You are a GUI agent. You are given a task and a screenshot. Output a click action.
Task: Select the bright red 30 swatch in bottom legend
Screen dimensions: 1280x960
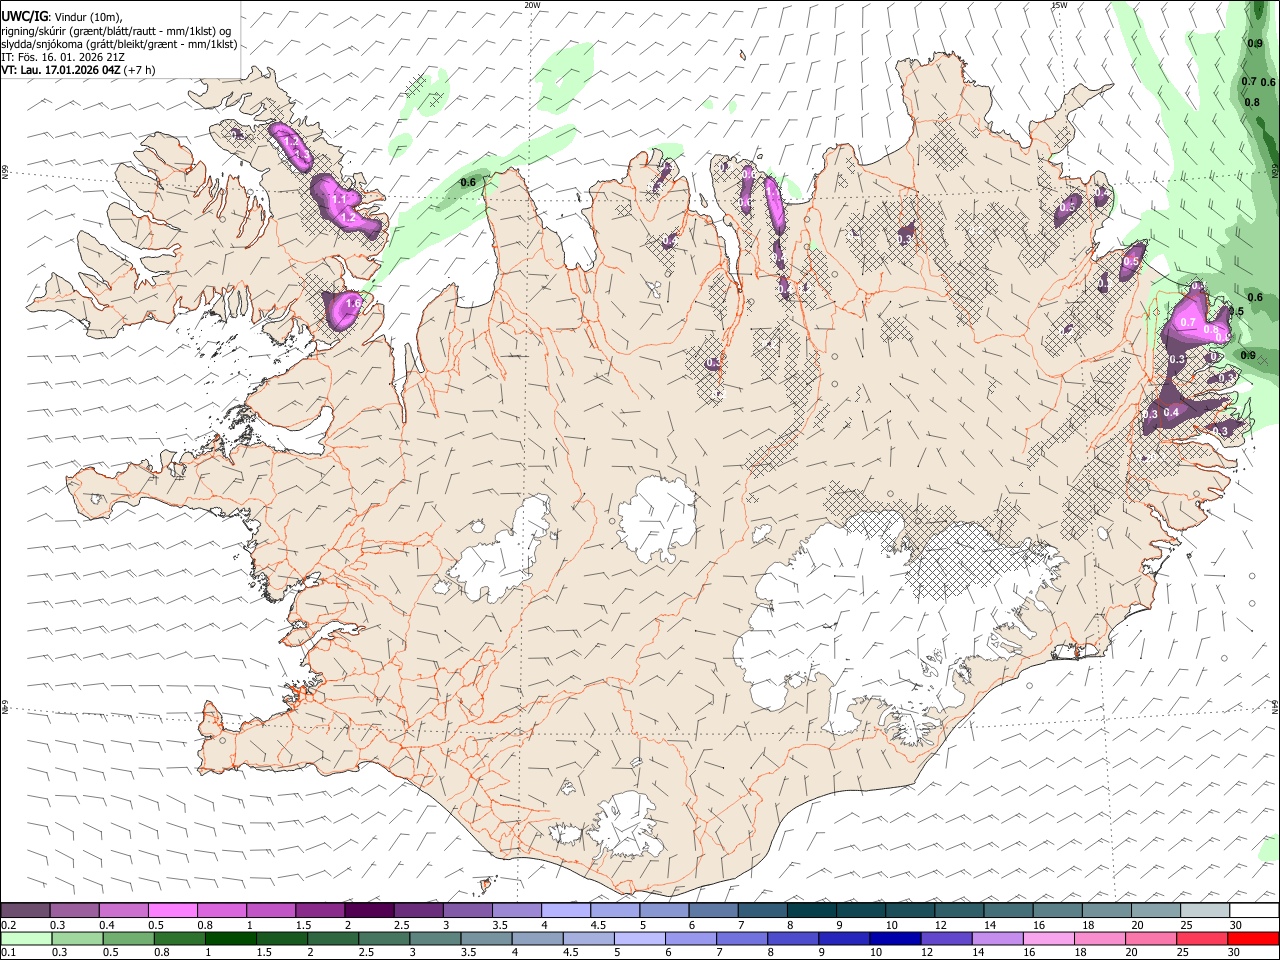(1253, 938)
